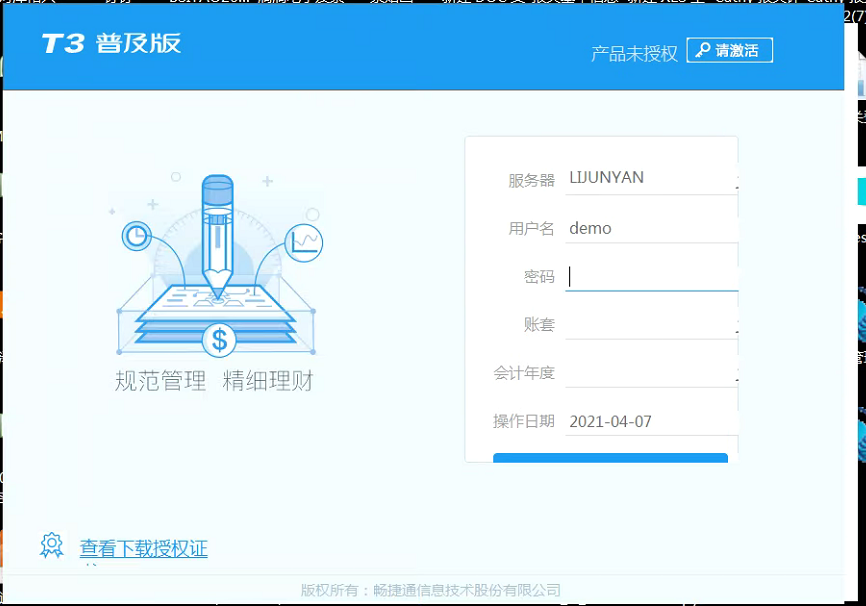The image size is (866, 606).
Task: Click the 账套 label
Action: (539, 324)
